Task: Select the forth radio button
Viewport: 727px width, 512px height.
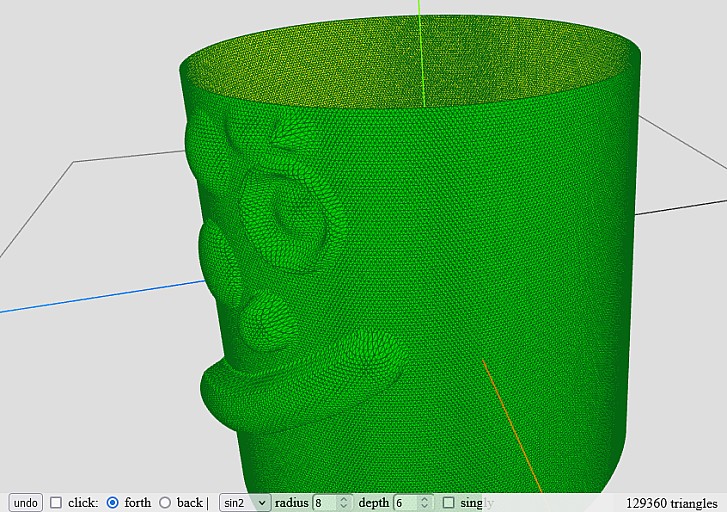Action: [x=112, y=502]
